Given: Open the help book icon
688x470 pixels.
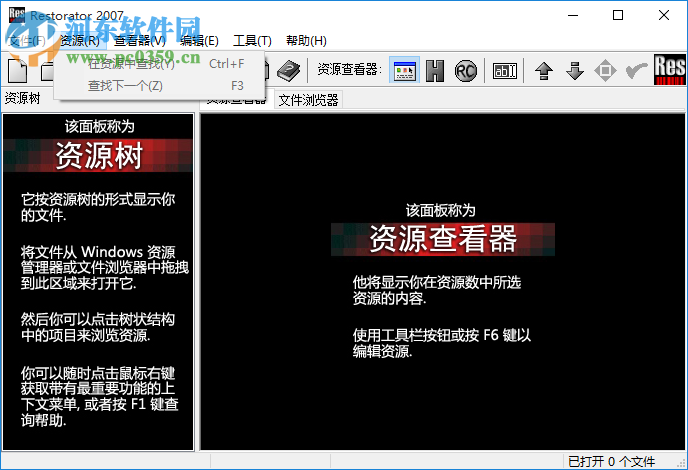Looking at the screenshot, I should tap(288, 71).
